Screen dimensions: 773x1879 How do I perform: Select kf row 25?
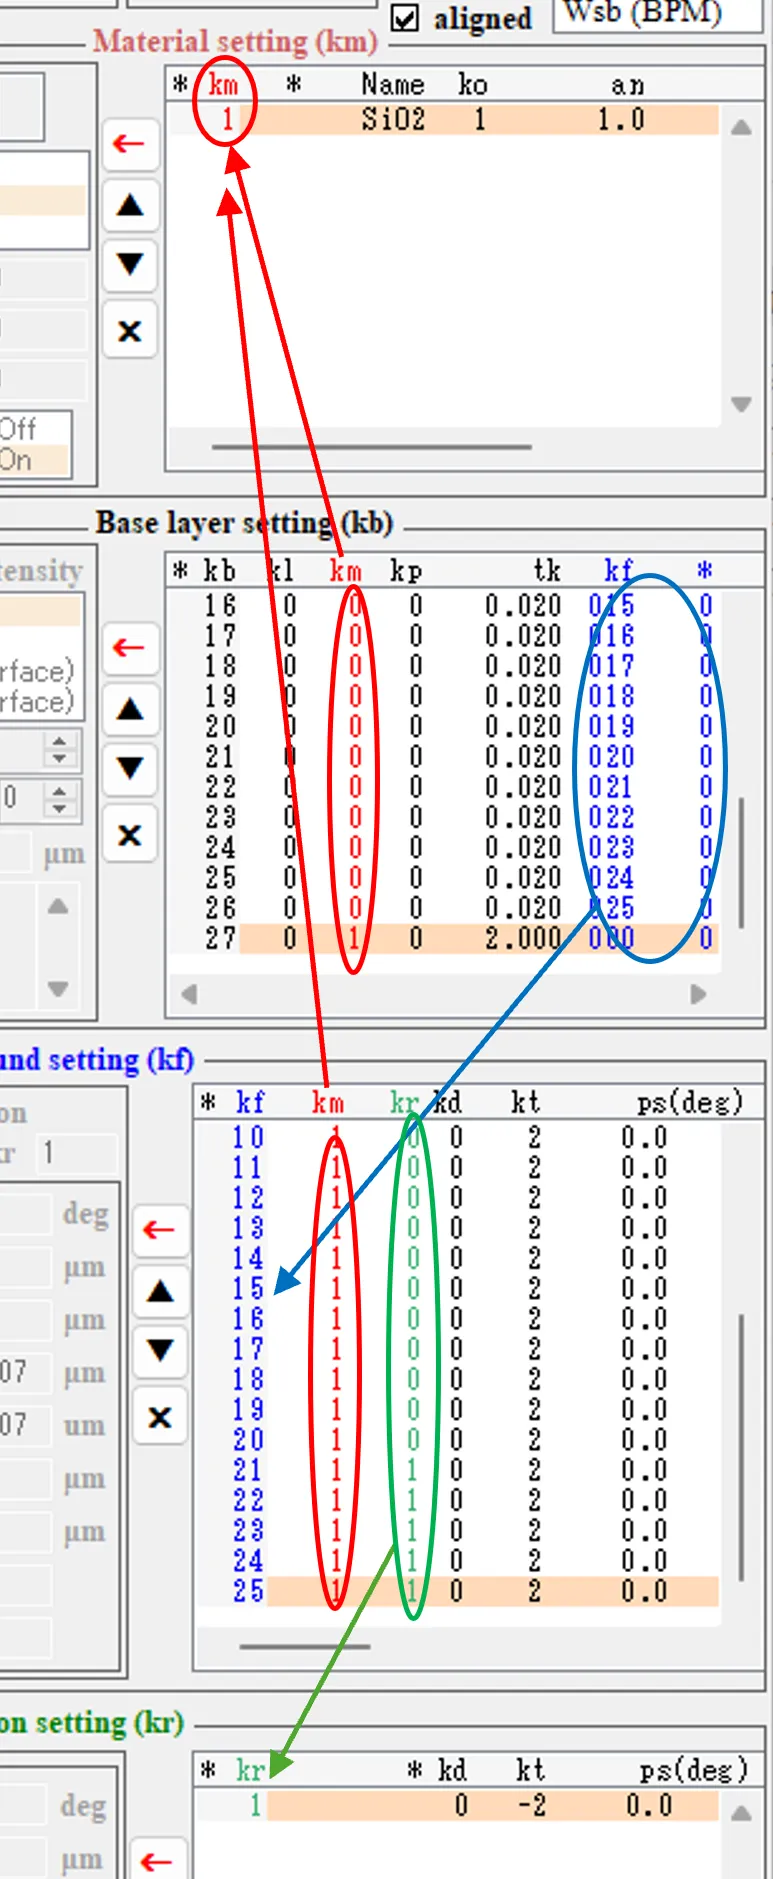[x=459, y=1591]
